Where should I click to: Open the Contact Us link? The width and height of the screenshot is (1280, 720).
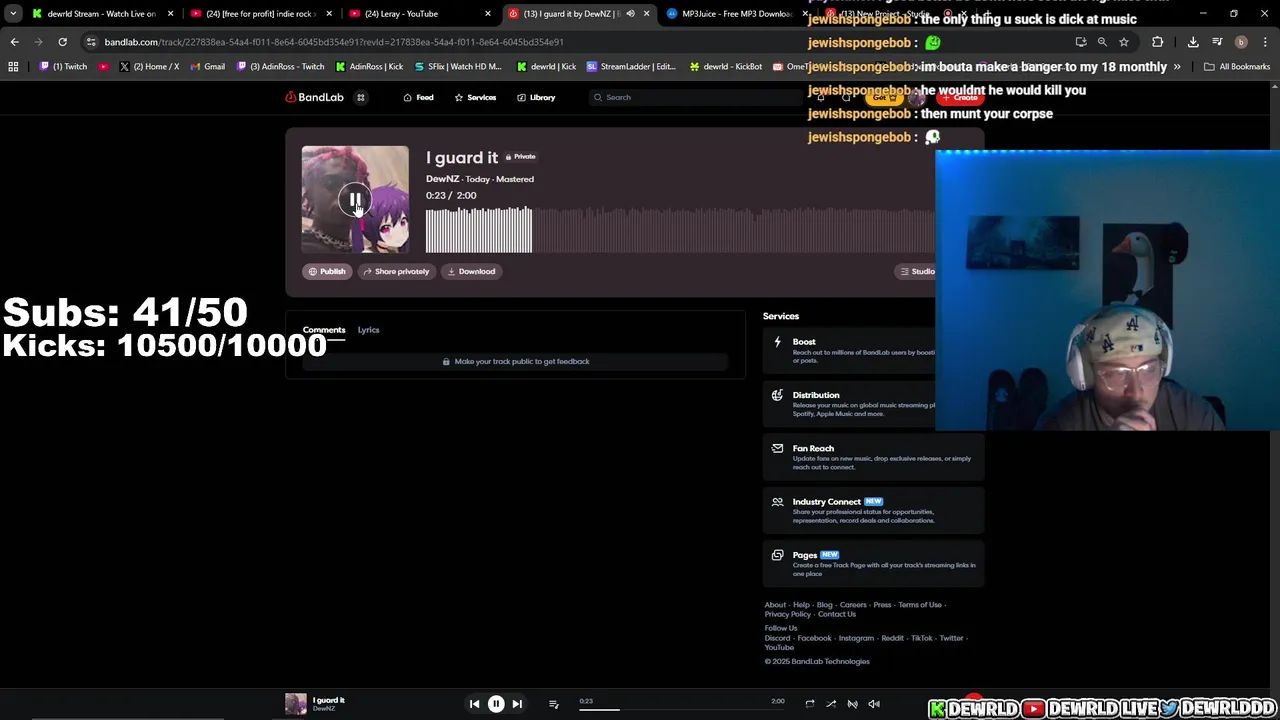pos(837,614)
